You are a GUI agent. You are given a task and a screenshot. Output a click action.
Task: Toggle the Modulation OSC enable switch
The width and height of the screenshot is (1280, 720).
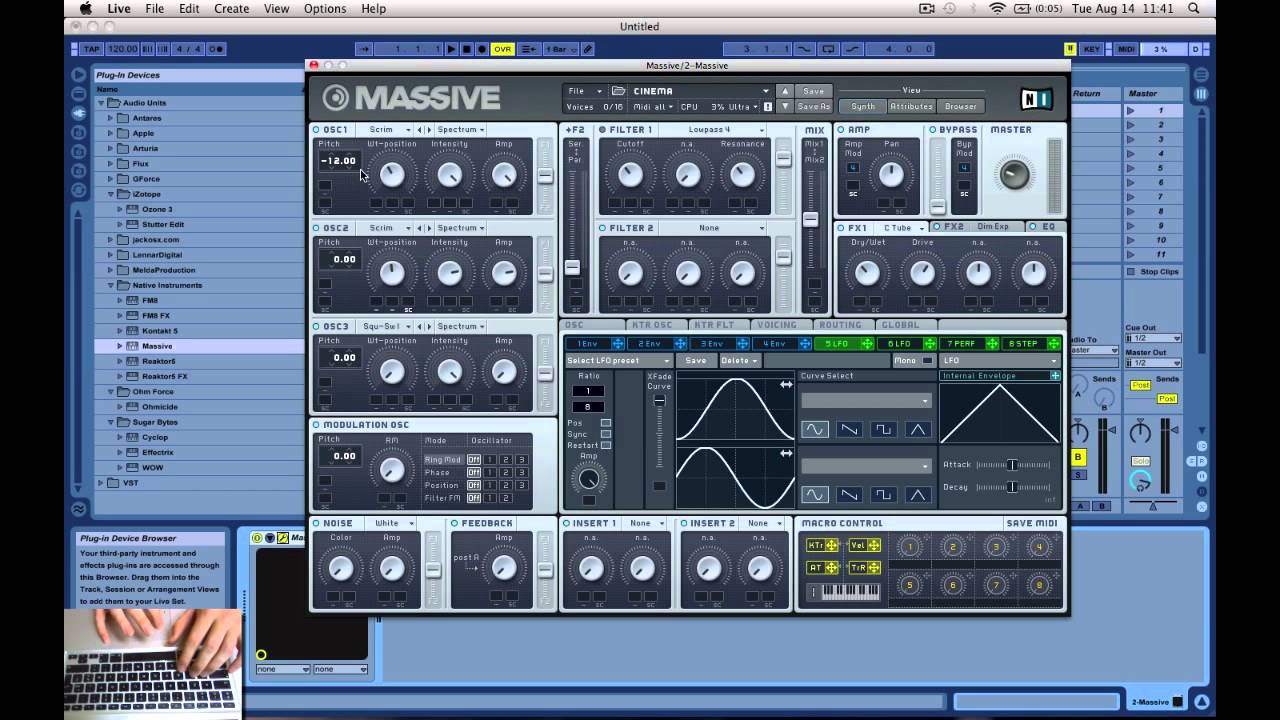[x=316, y=425]
